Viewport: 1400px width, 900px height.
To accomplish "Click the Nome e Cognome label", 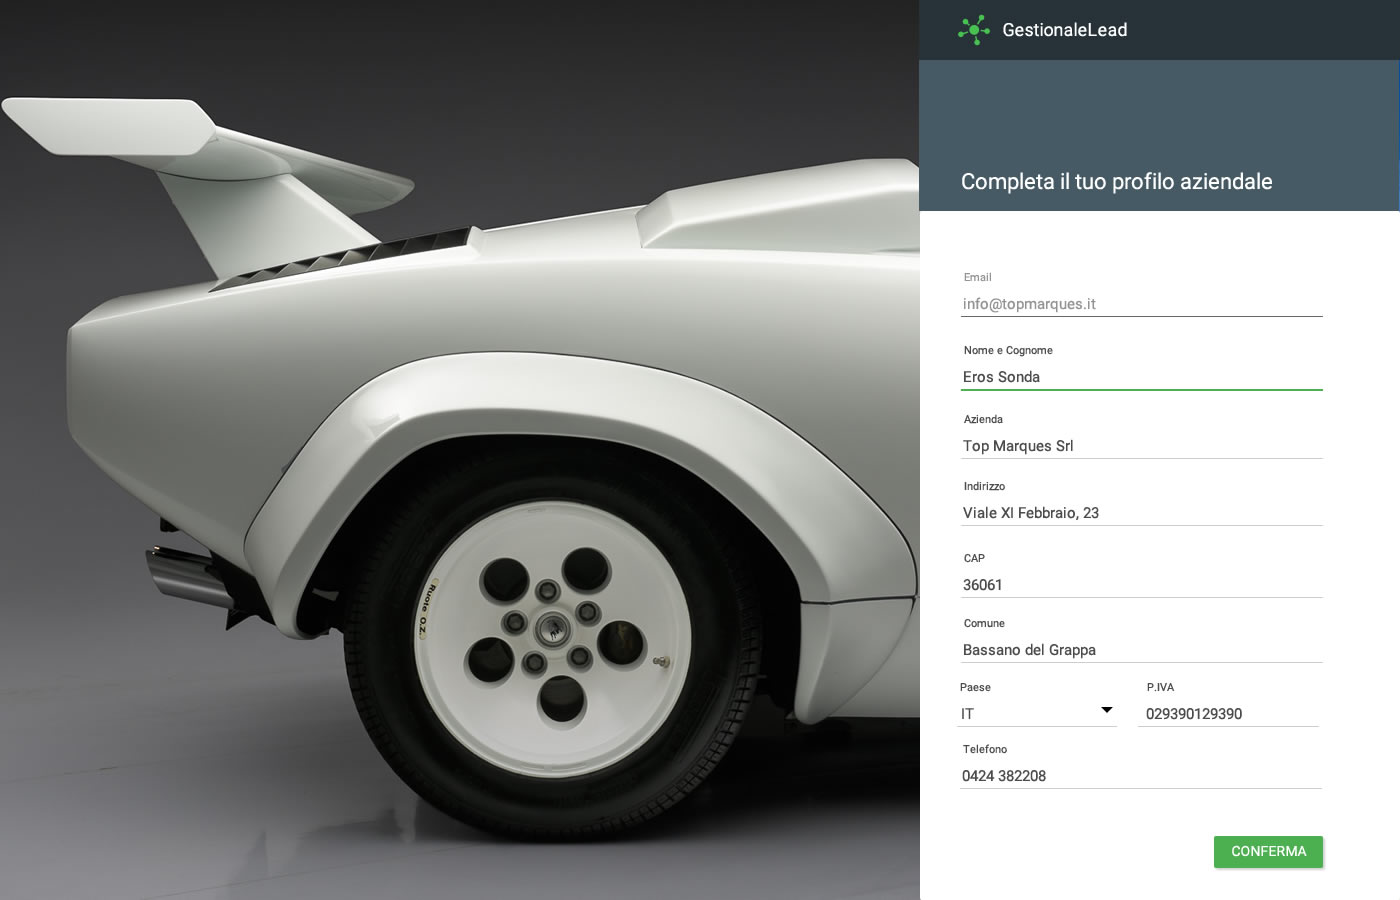I will [x=1008, y=350].
